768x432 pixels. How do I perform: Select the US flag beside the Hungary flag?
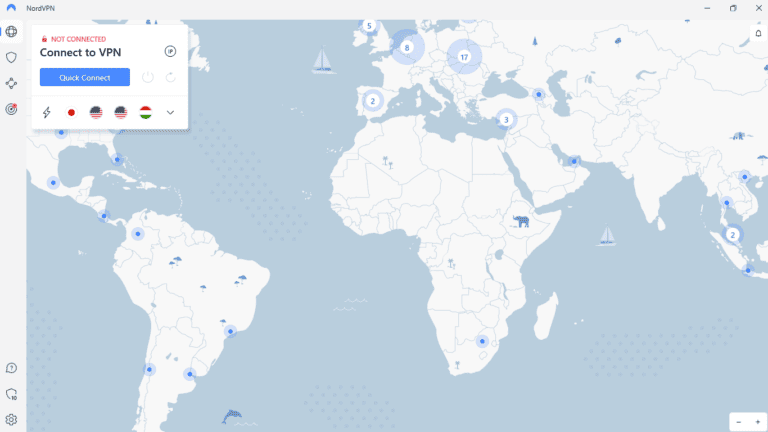(120, 113)
